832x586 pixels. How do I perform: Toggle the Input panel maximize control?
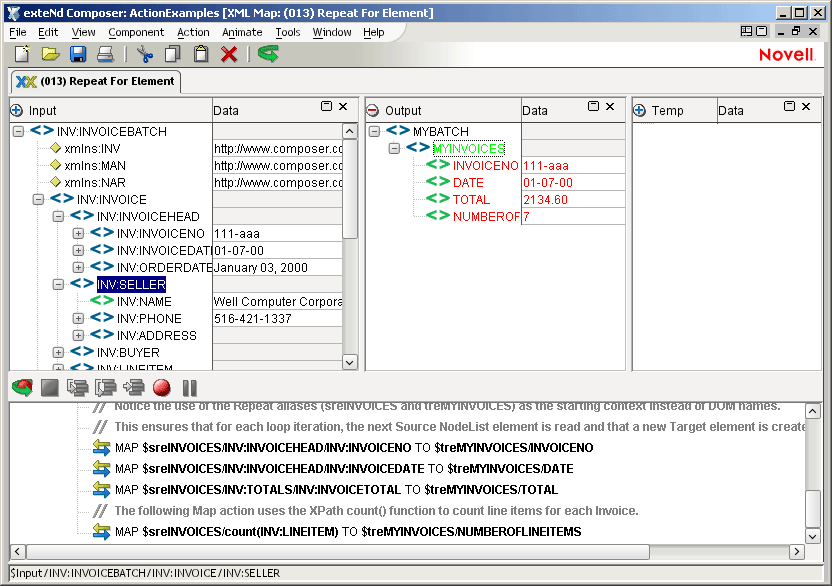click(326, 106)
